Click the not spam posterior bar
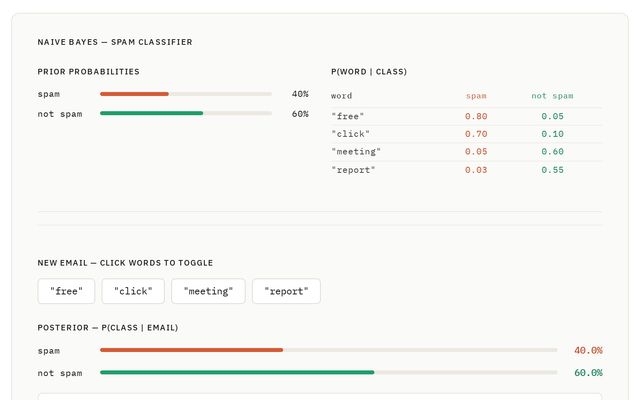640x400 pixels. tap(328, 372)
